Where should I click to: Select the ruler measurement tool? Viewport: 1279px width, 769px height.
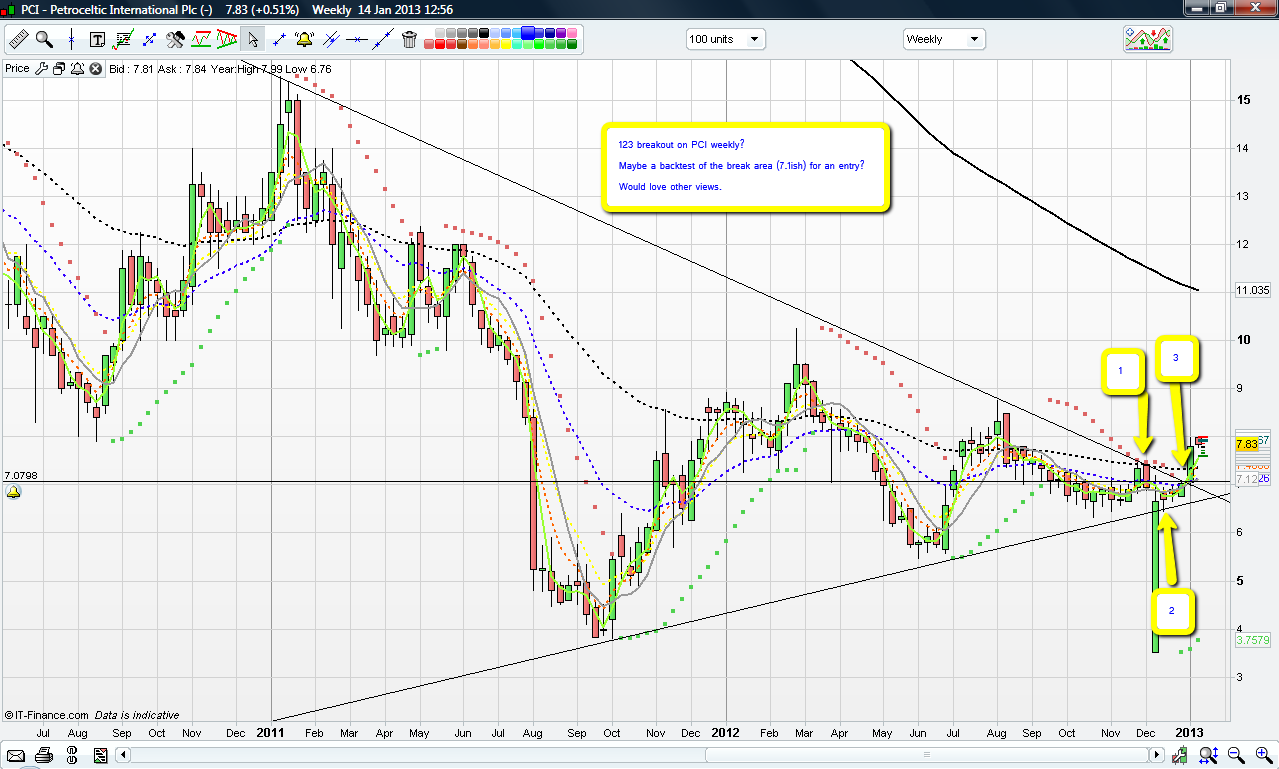[x=18, y=40]
